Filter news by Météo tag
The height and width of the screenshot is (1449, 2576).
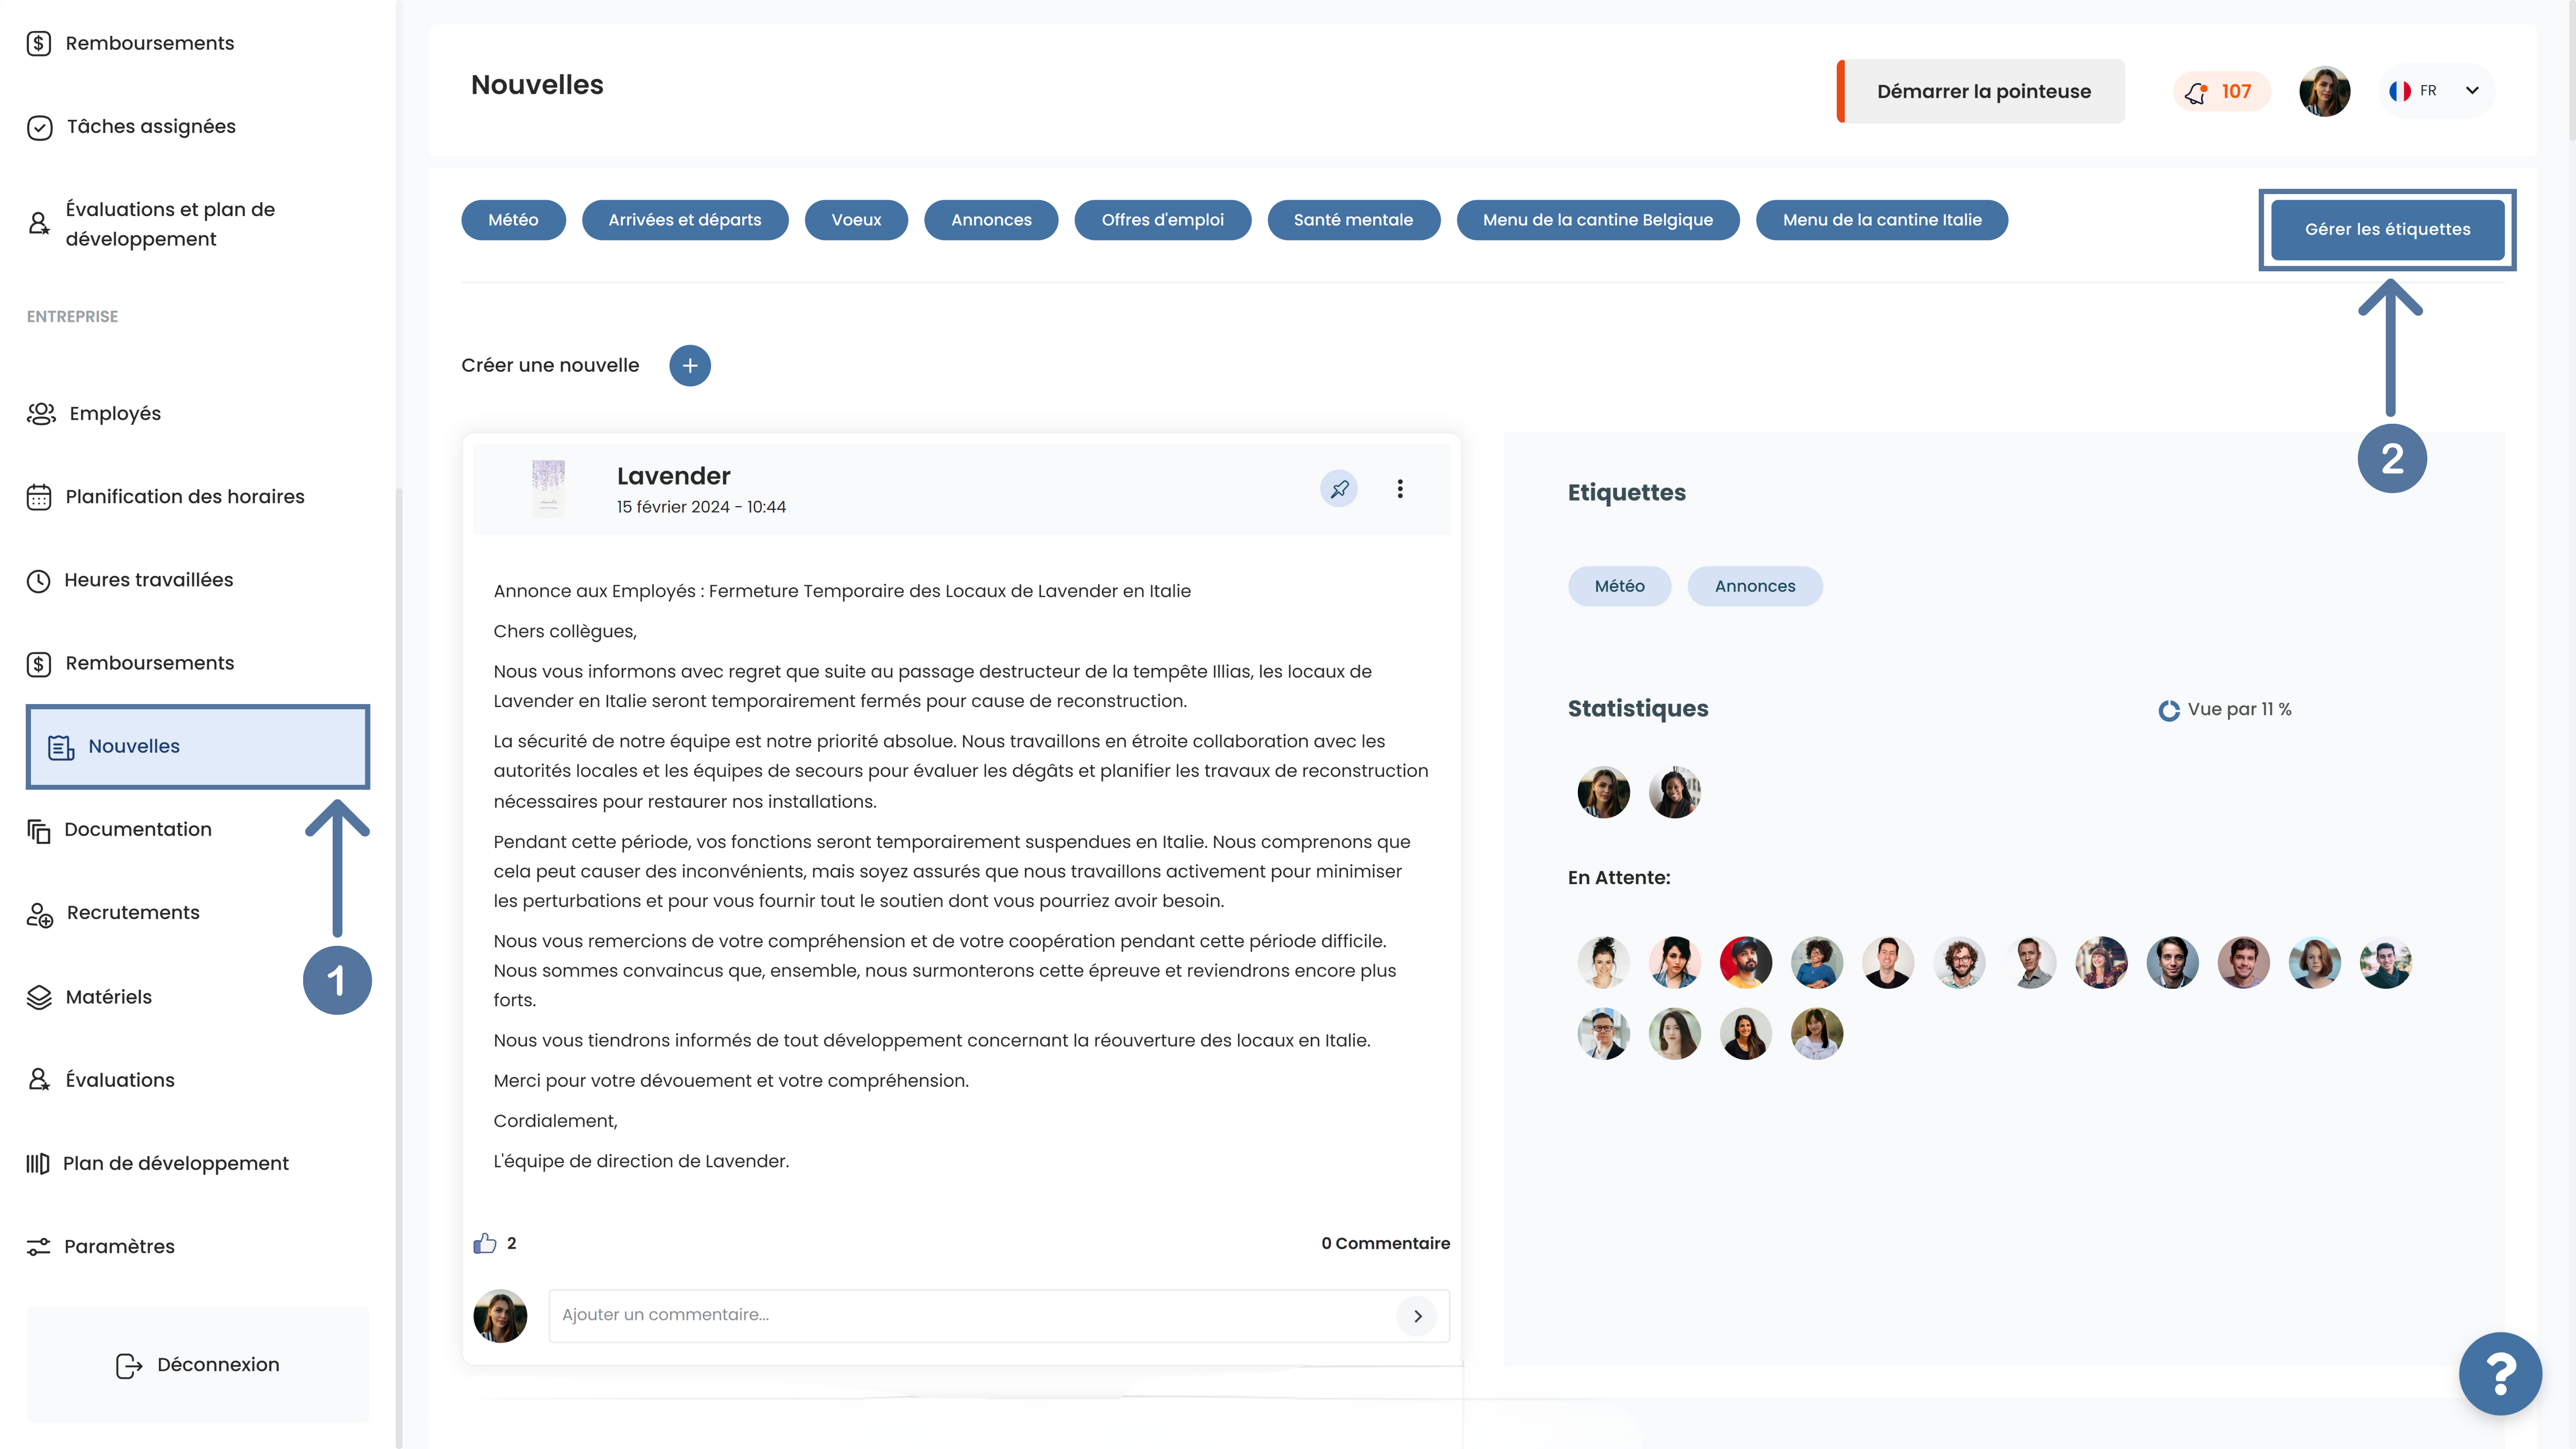point(513,220)
